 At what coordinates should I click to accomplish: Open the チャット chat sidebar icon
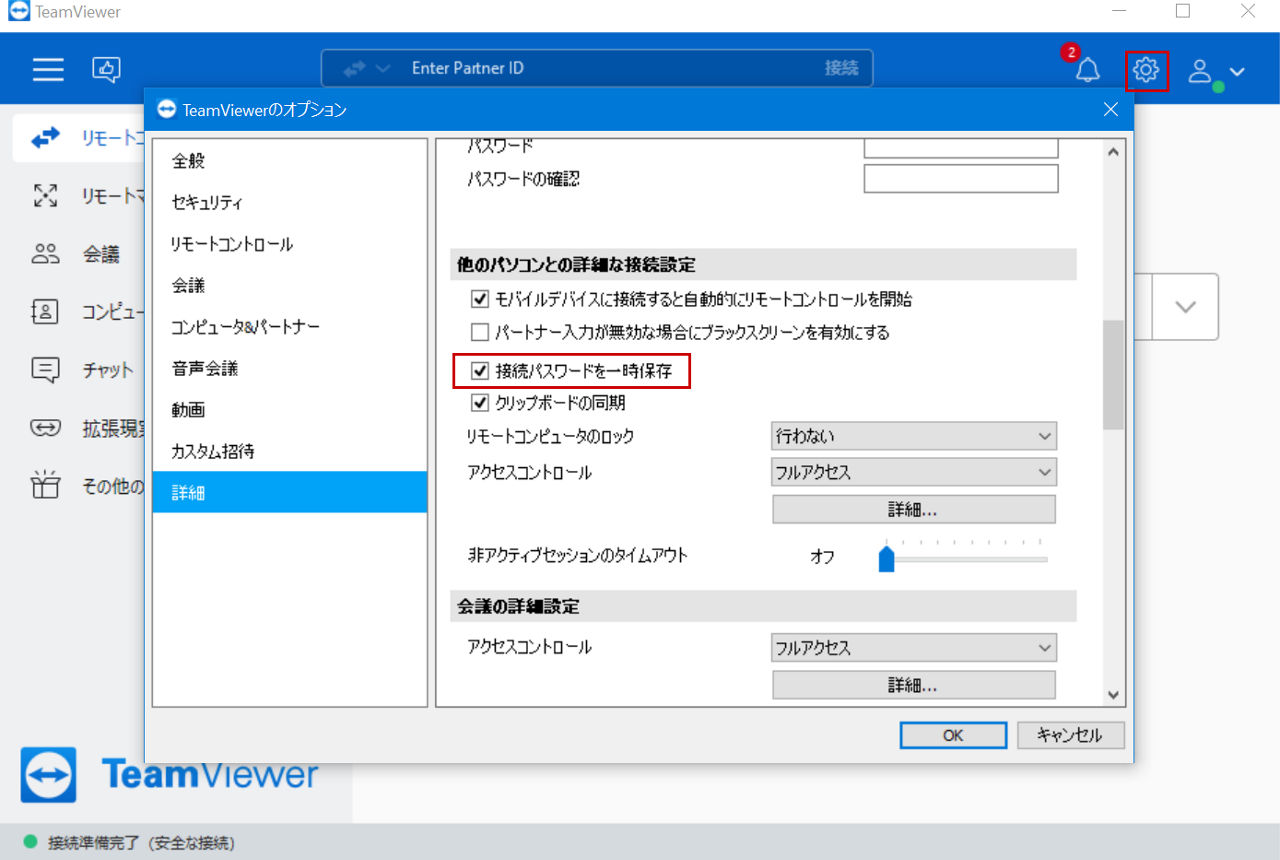(46, 370)
